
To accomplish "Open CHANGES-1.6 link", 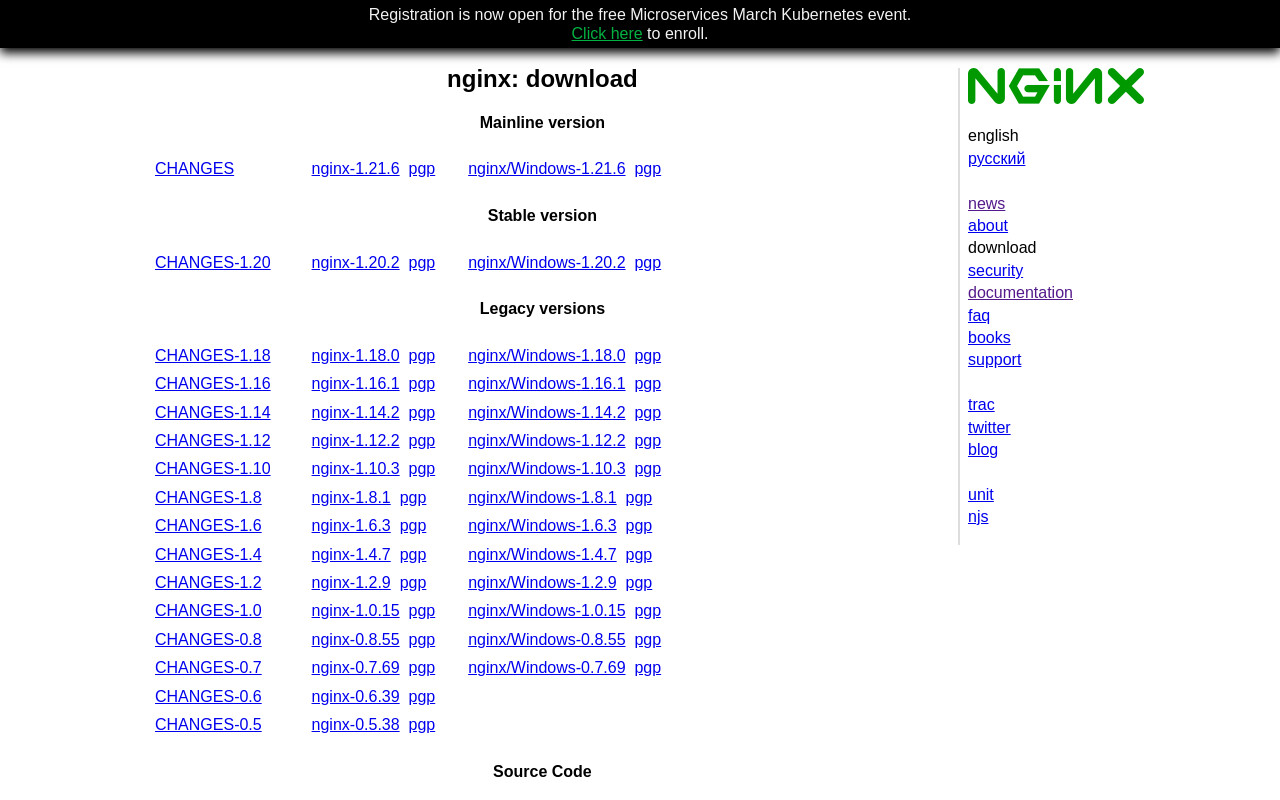I will click(x=208, y=526).
